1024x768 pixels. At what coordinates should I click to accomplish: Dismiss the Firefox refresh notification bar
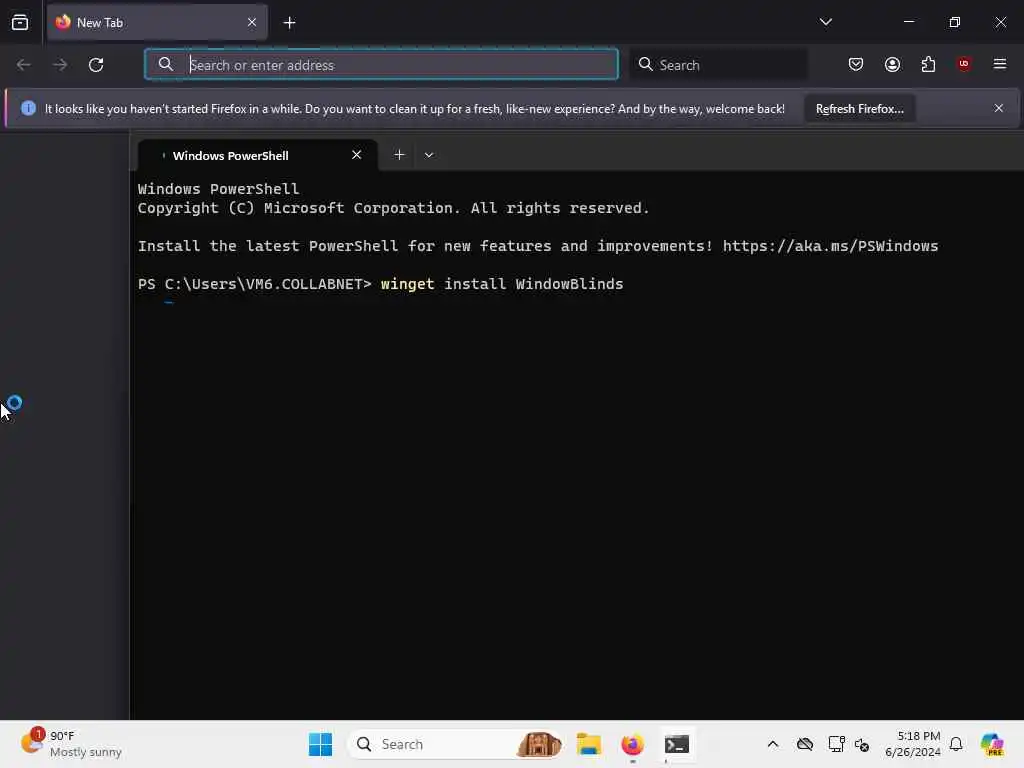point(999,108)
